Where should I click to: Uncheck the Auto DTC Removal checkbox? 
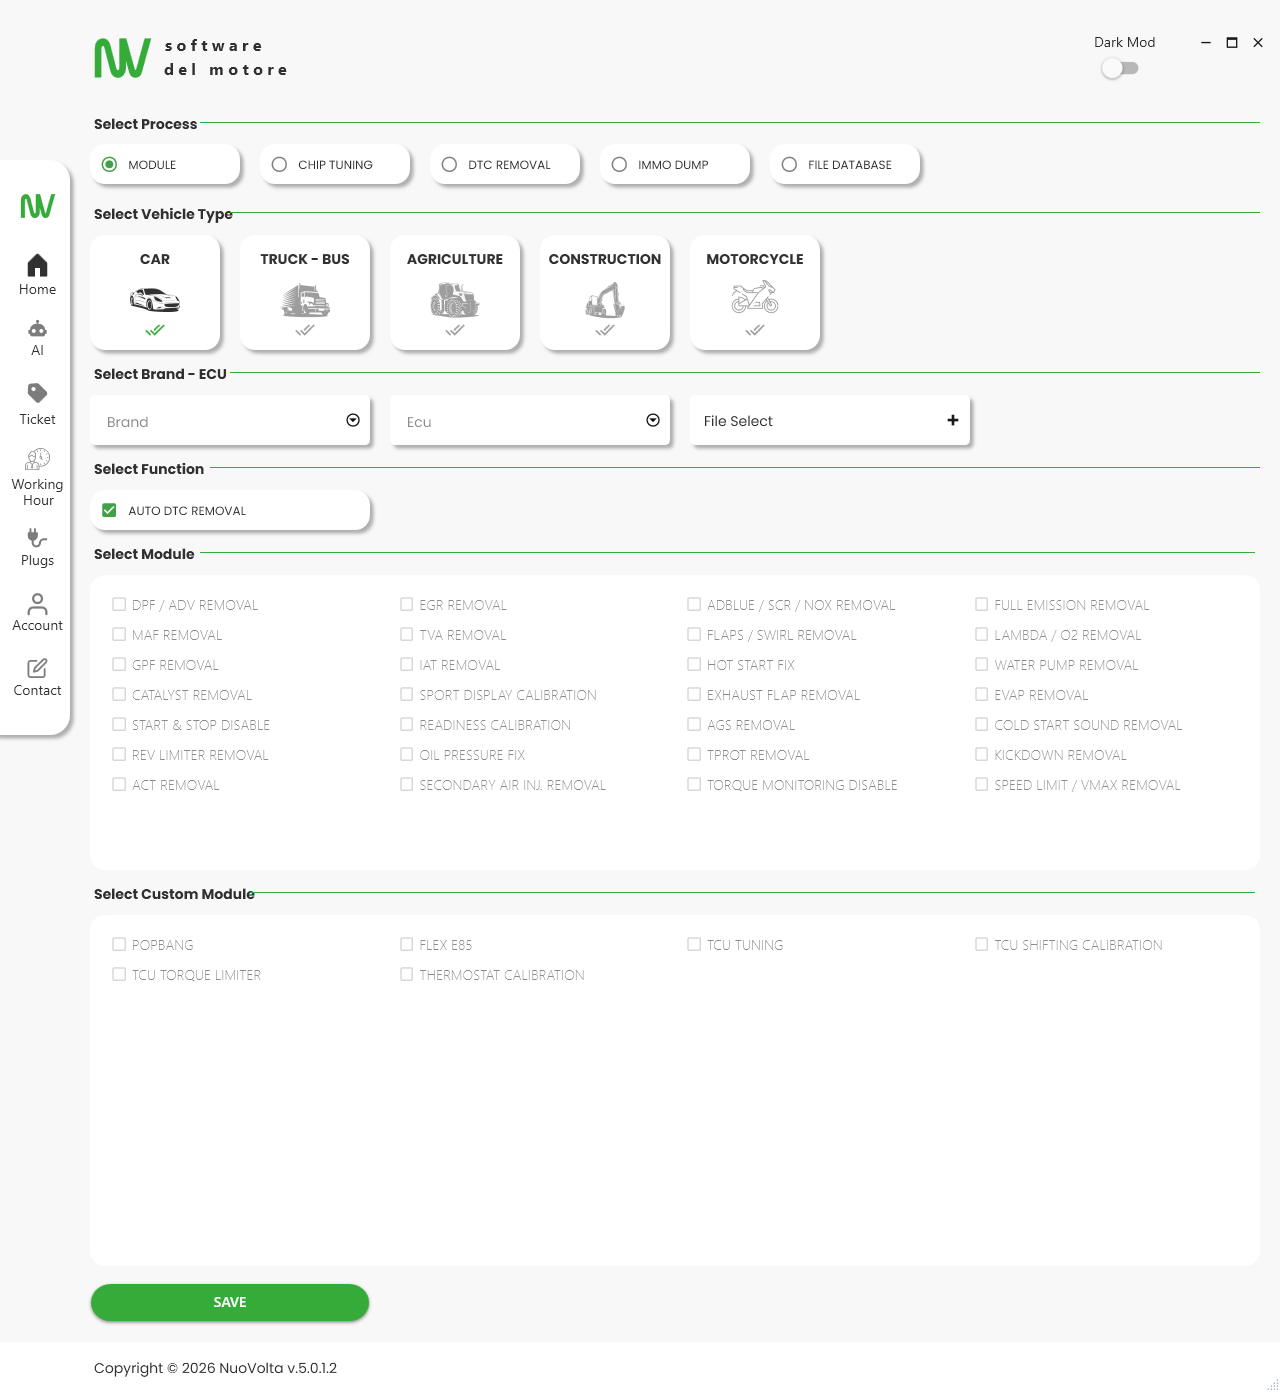coord(110,510)
